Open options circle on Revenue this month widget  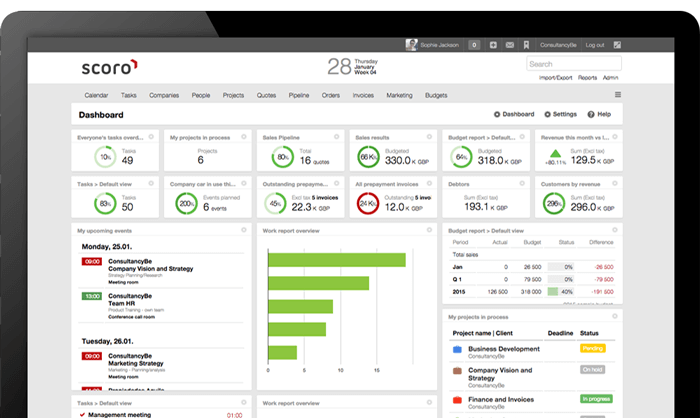[615, 137]
